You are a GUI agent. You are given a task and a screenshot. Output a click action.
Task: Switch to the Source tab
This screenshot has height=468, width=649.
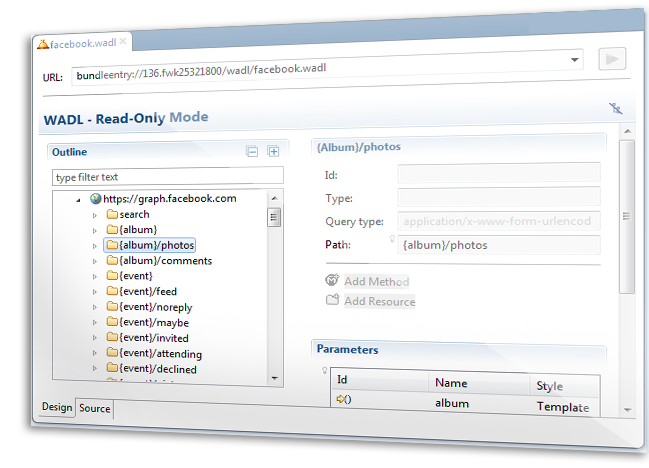(x=95, y=408)
